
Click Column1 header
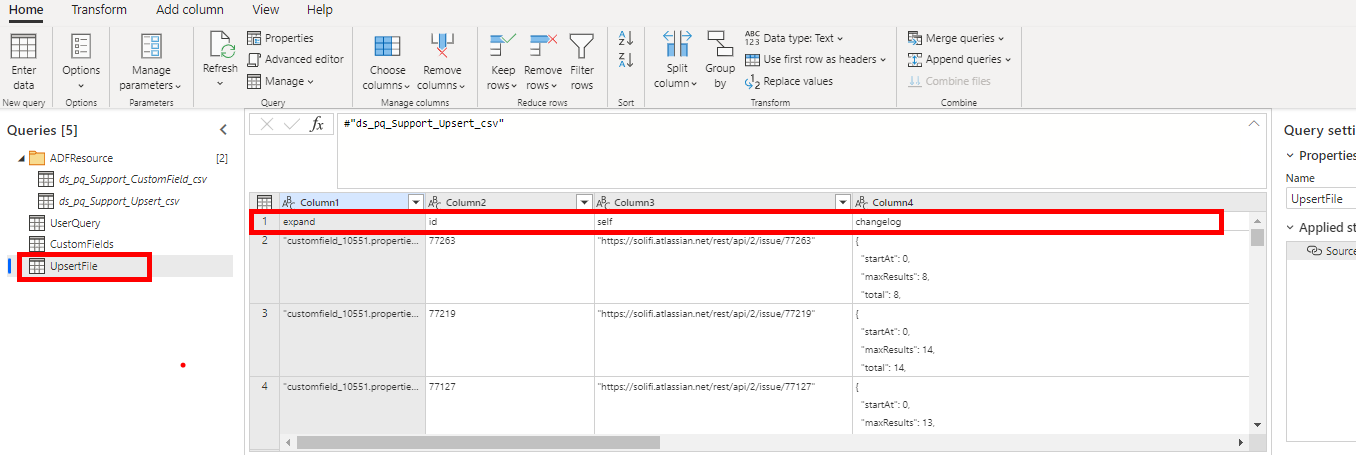(352, 202)
